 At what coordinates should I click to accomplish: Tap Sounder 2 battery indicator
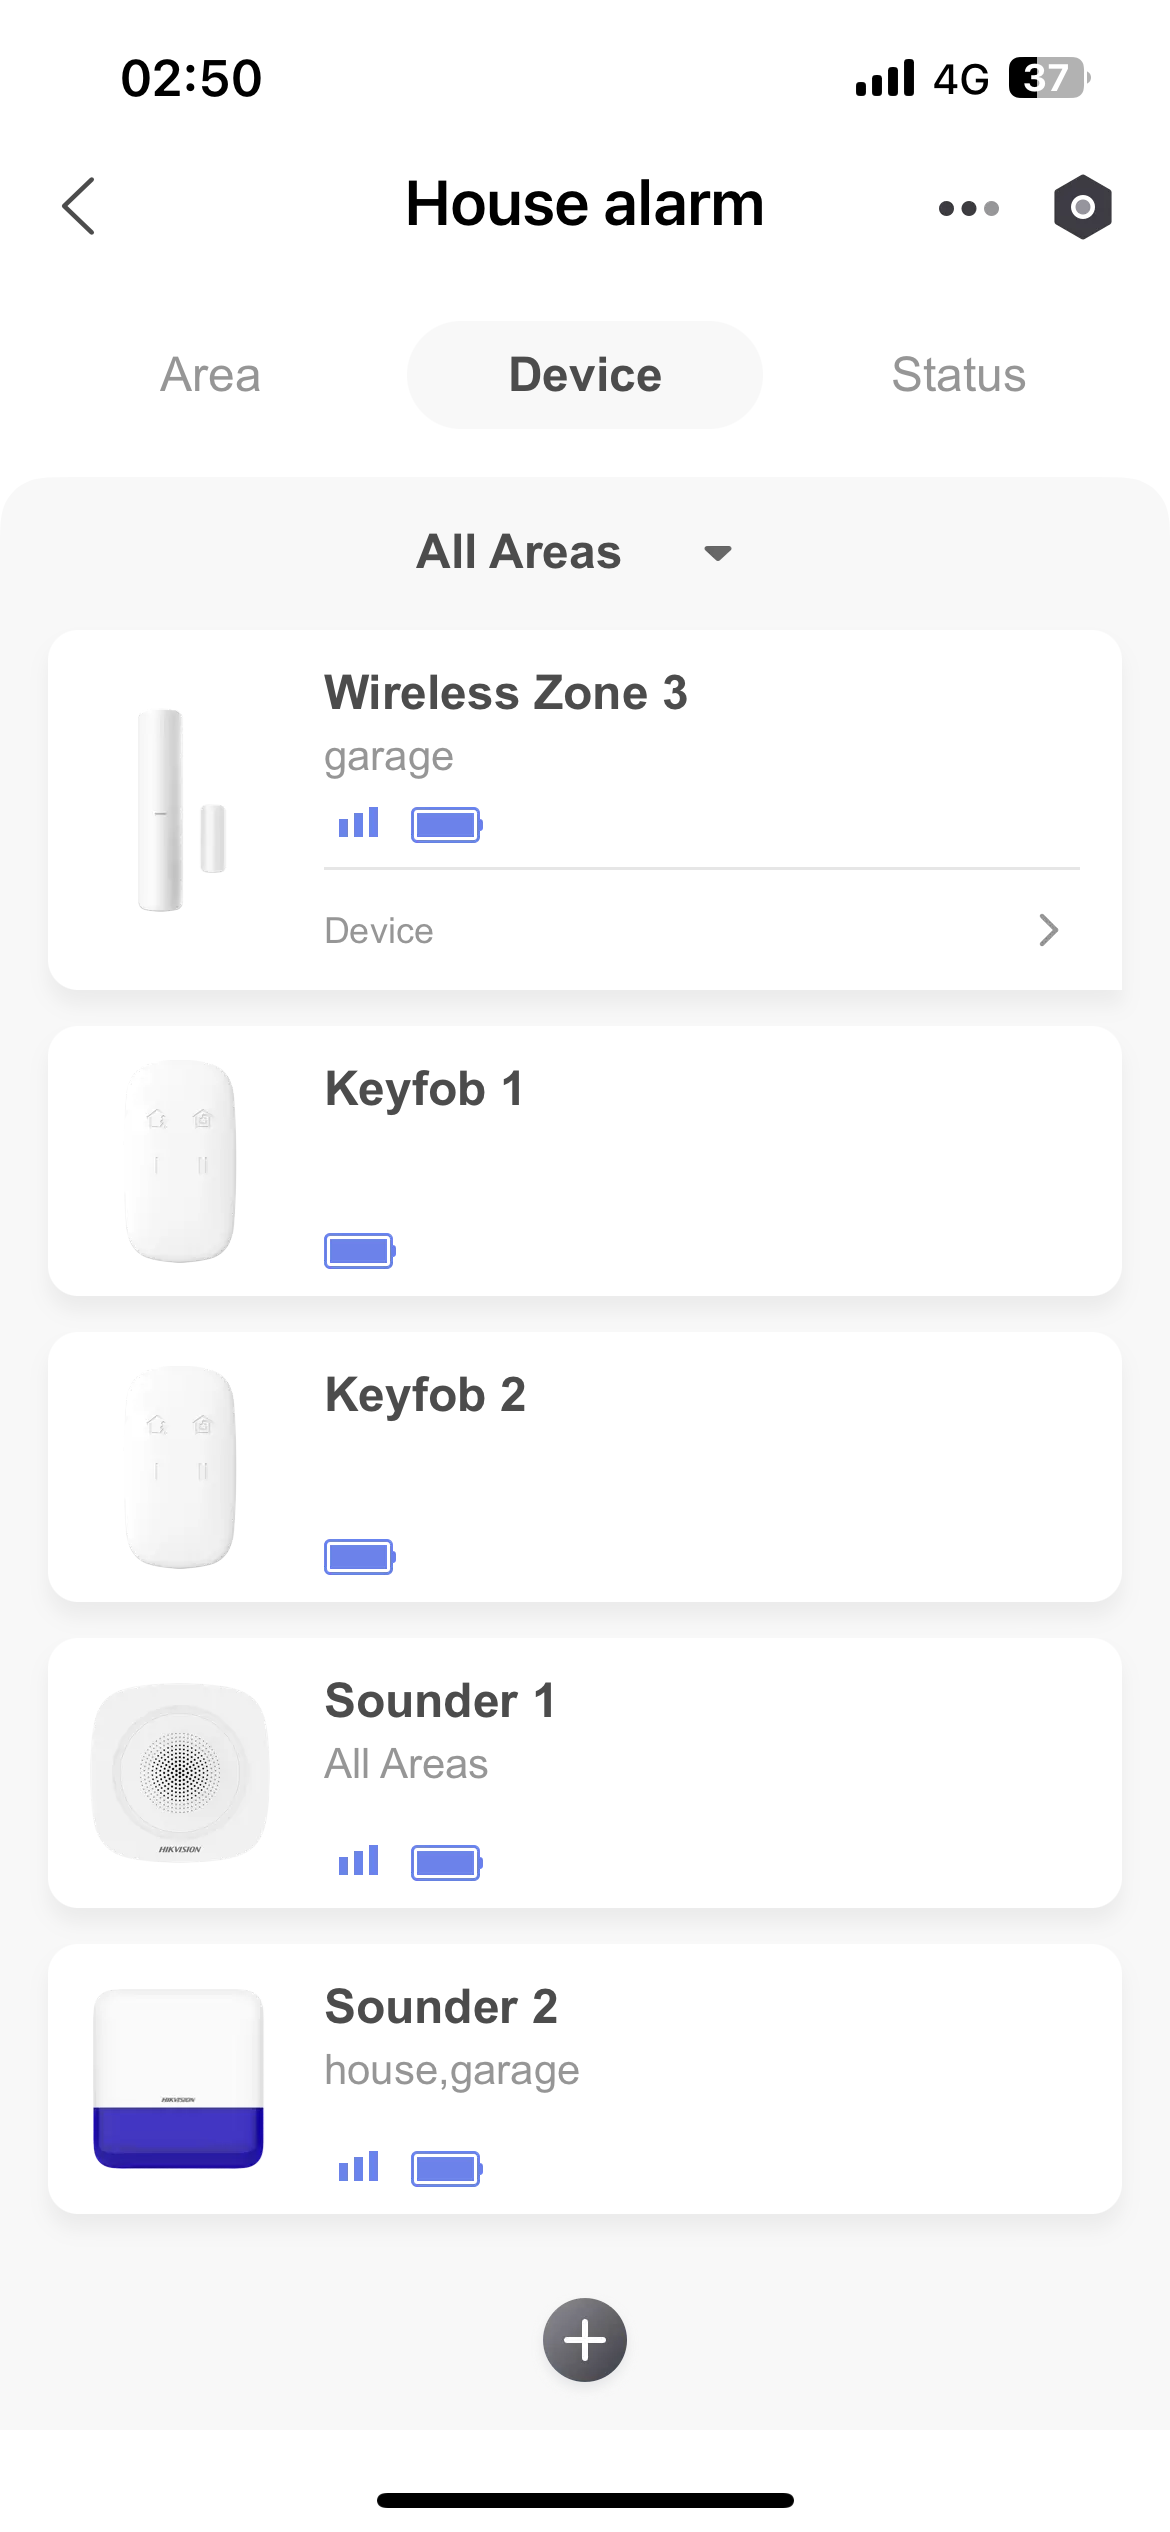446,2169
